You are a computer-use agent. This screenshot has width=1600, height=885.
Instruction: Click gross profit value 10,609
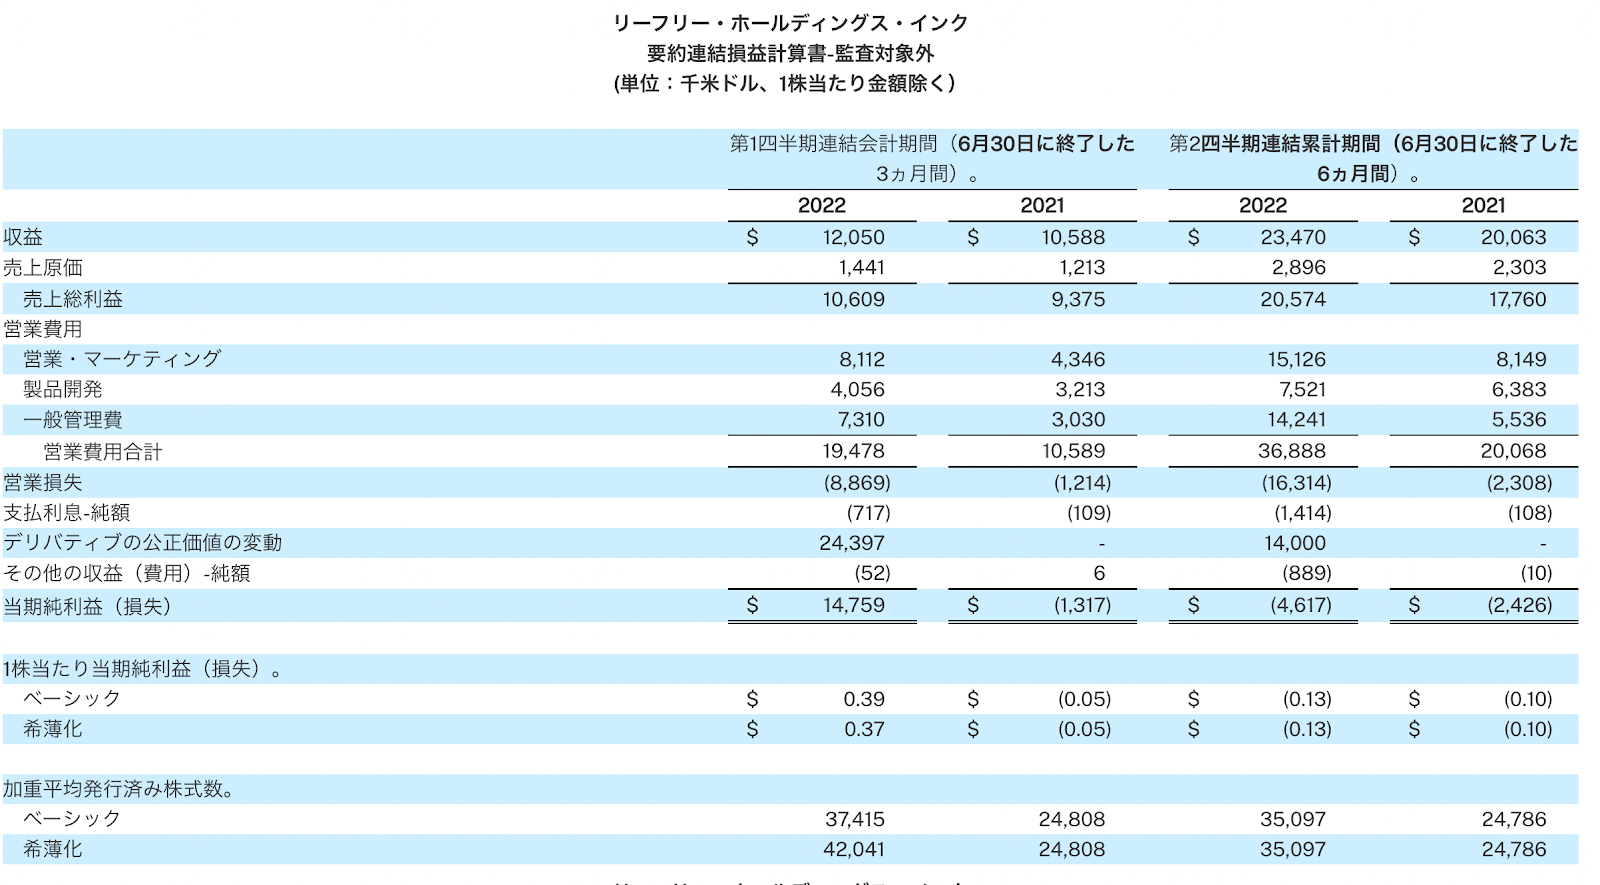point(854,299)
